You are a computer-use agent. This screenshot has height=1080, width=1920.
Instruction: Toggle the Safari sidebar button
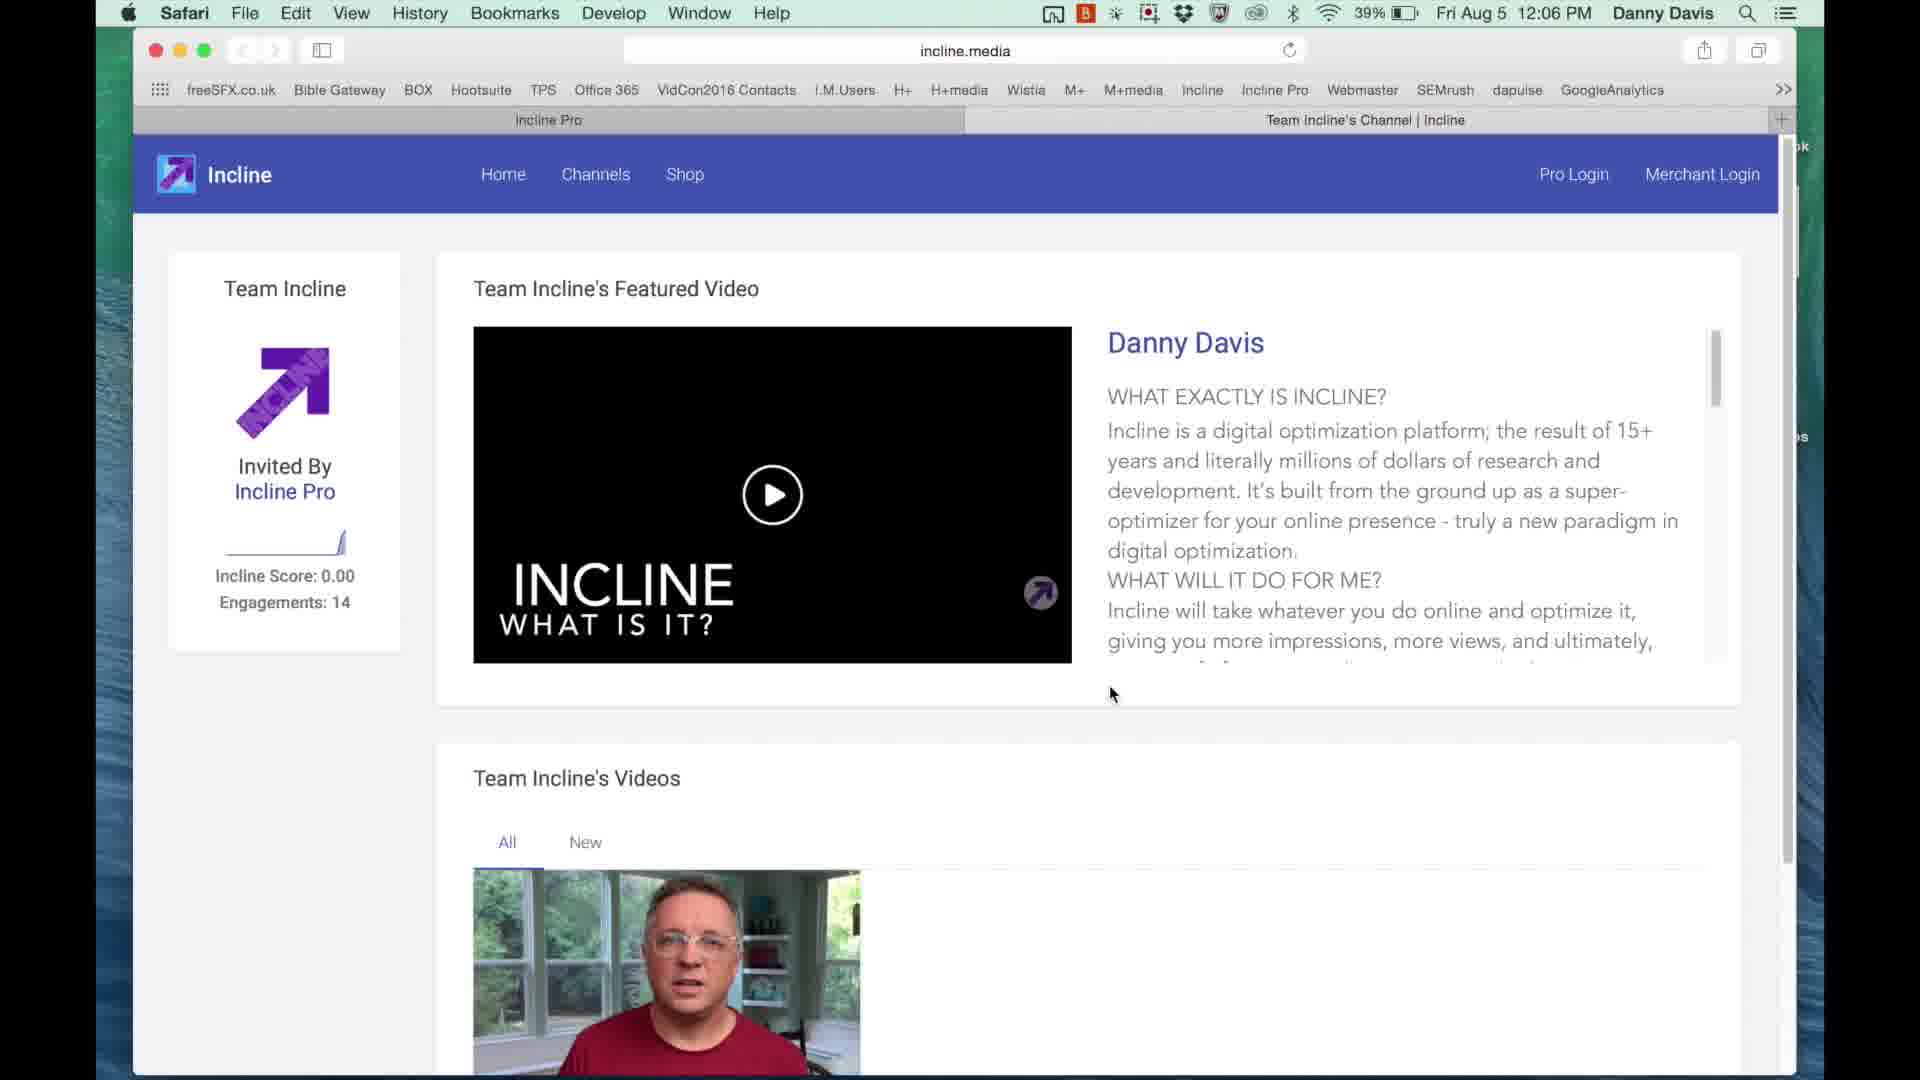322,50
